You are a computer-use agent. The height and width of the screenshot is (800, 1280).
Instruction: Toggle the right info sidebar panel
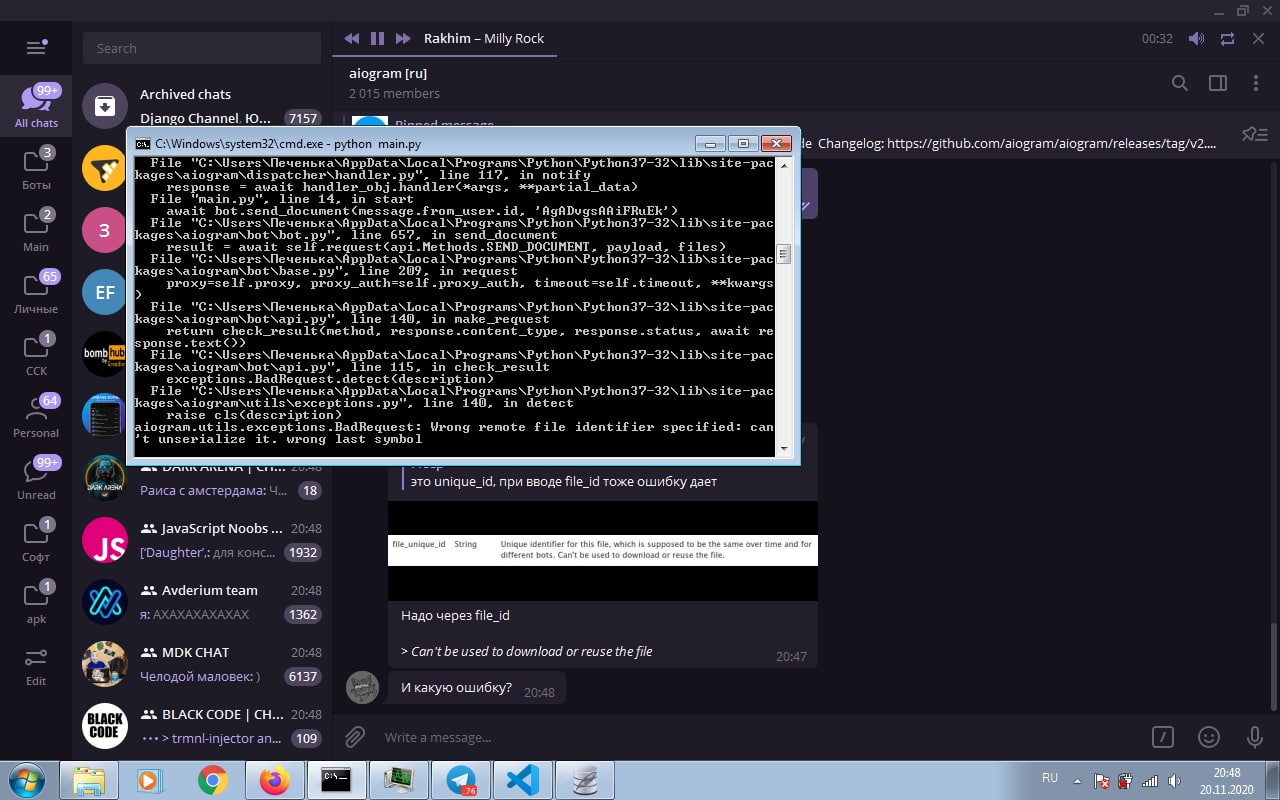1218,83
